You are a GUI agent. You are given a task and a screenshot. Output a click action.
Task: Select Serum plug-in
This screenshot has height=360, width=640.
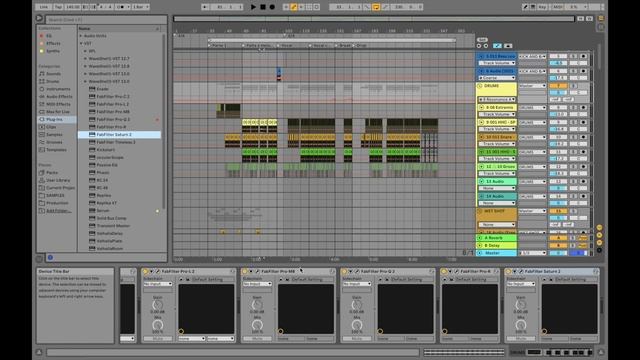103,211
